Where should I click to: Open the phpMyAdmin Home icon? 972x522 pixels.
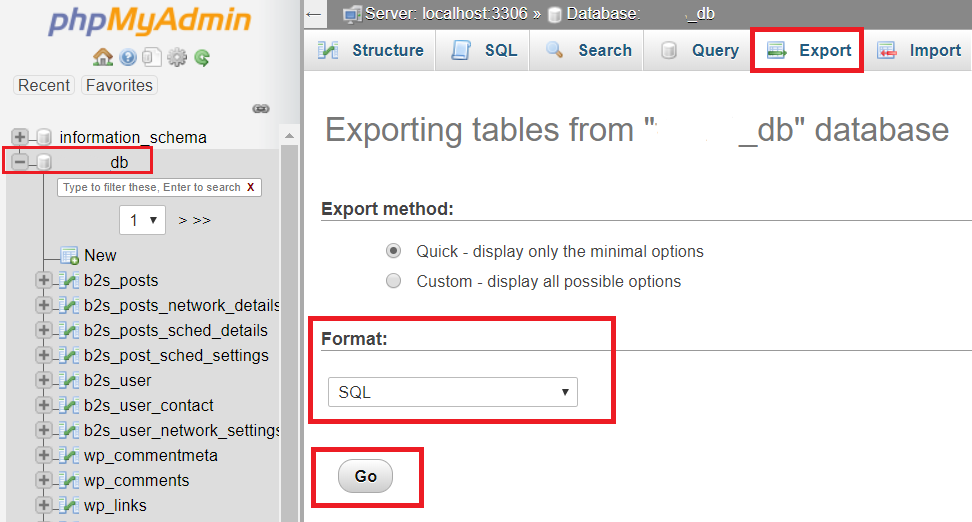[103, 58]
